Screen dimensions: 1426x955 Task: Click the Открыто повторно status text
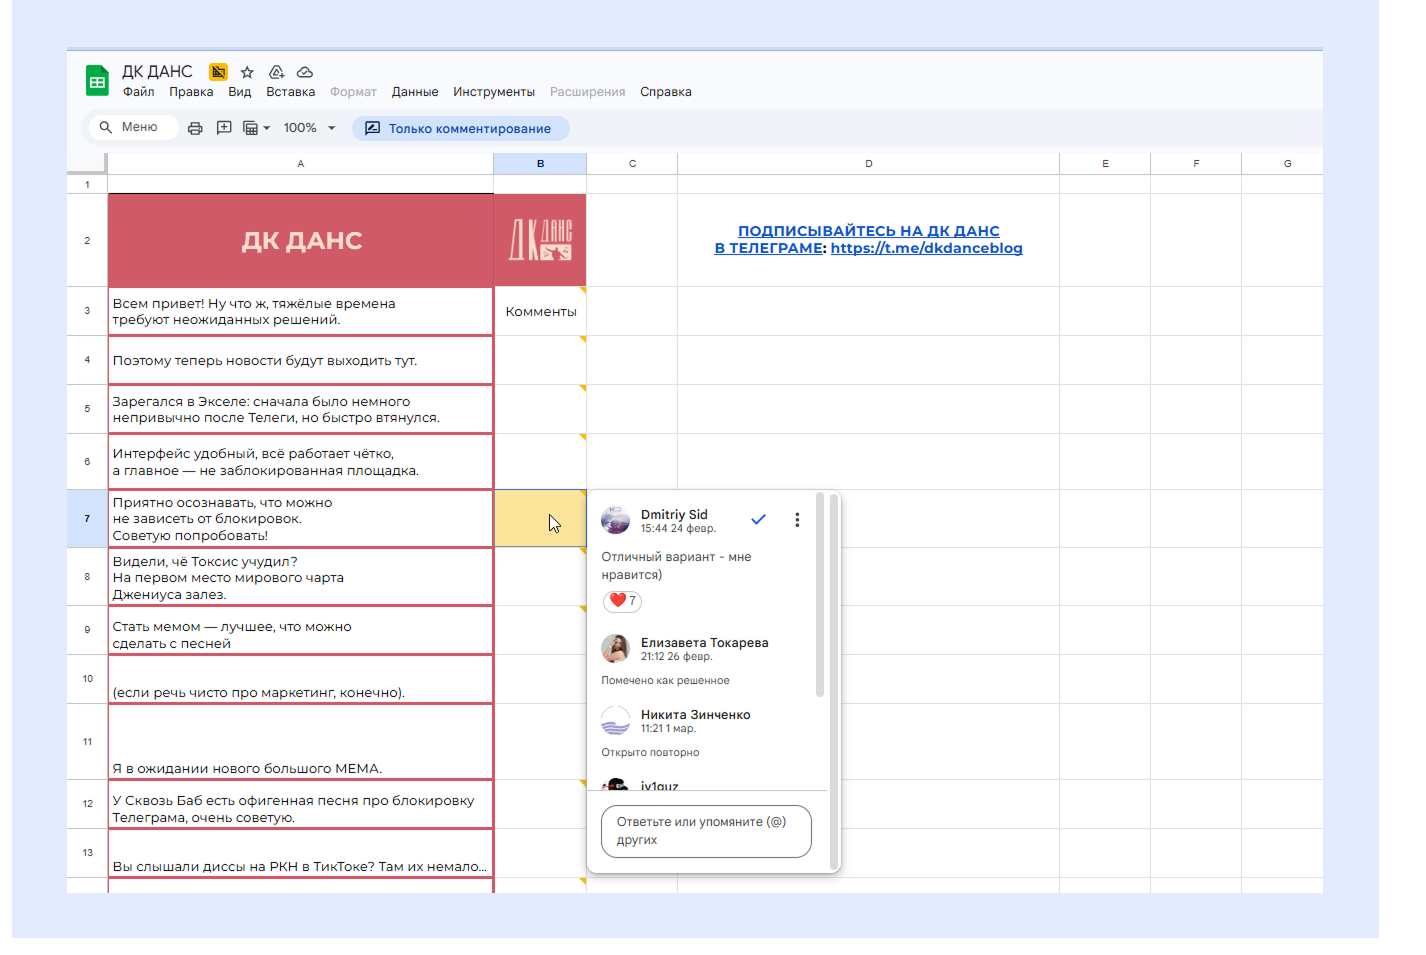[650, 752]
